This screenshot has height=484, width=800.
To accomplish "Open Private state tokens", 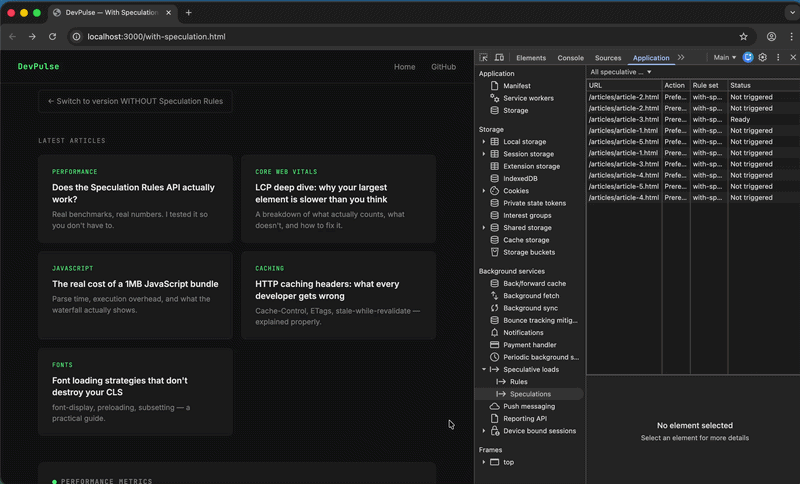I will coord(534,203).
